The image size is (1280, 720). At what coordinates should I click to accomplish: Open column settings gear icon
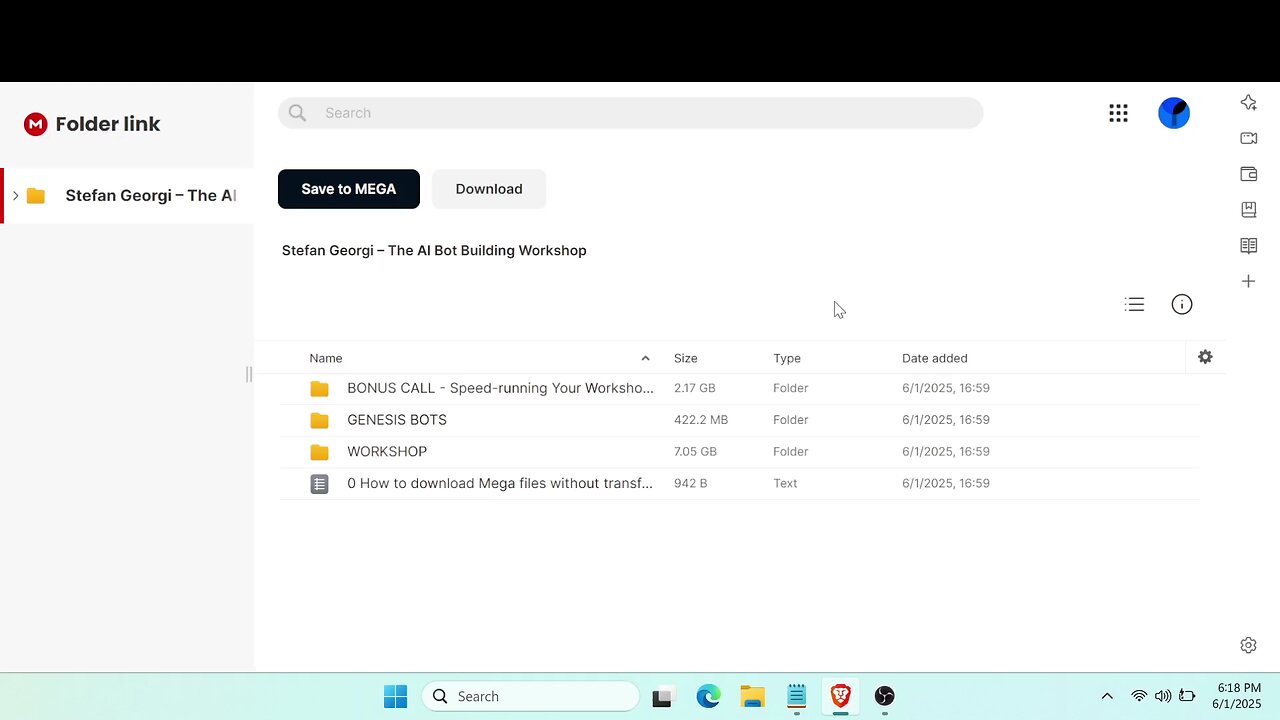(1205, 357)
